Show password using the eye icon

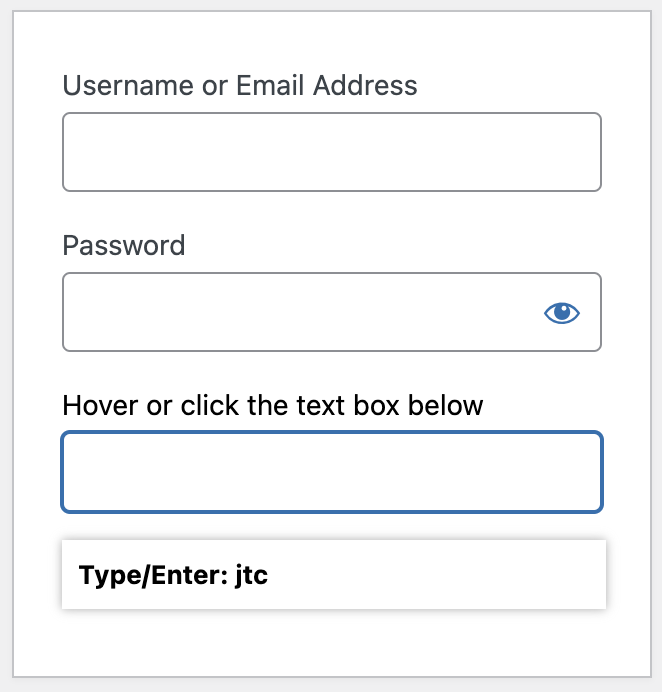click(x=561, y=312)
